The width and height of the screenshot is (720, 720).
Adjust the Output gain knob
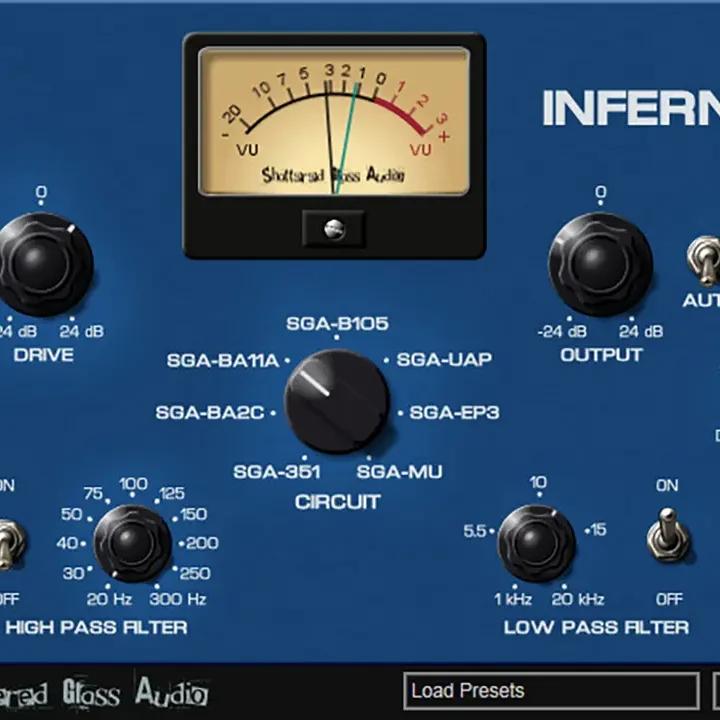pos(601,264)
